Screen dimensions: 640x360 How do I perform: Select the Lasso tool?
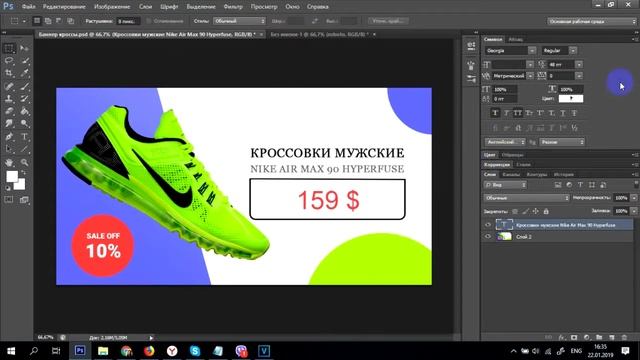pyautogui.click(x=9, y=61)
